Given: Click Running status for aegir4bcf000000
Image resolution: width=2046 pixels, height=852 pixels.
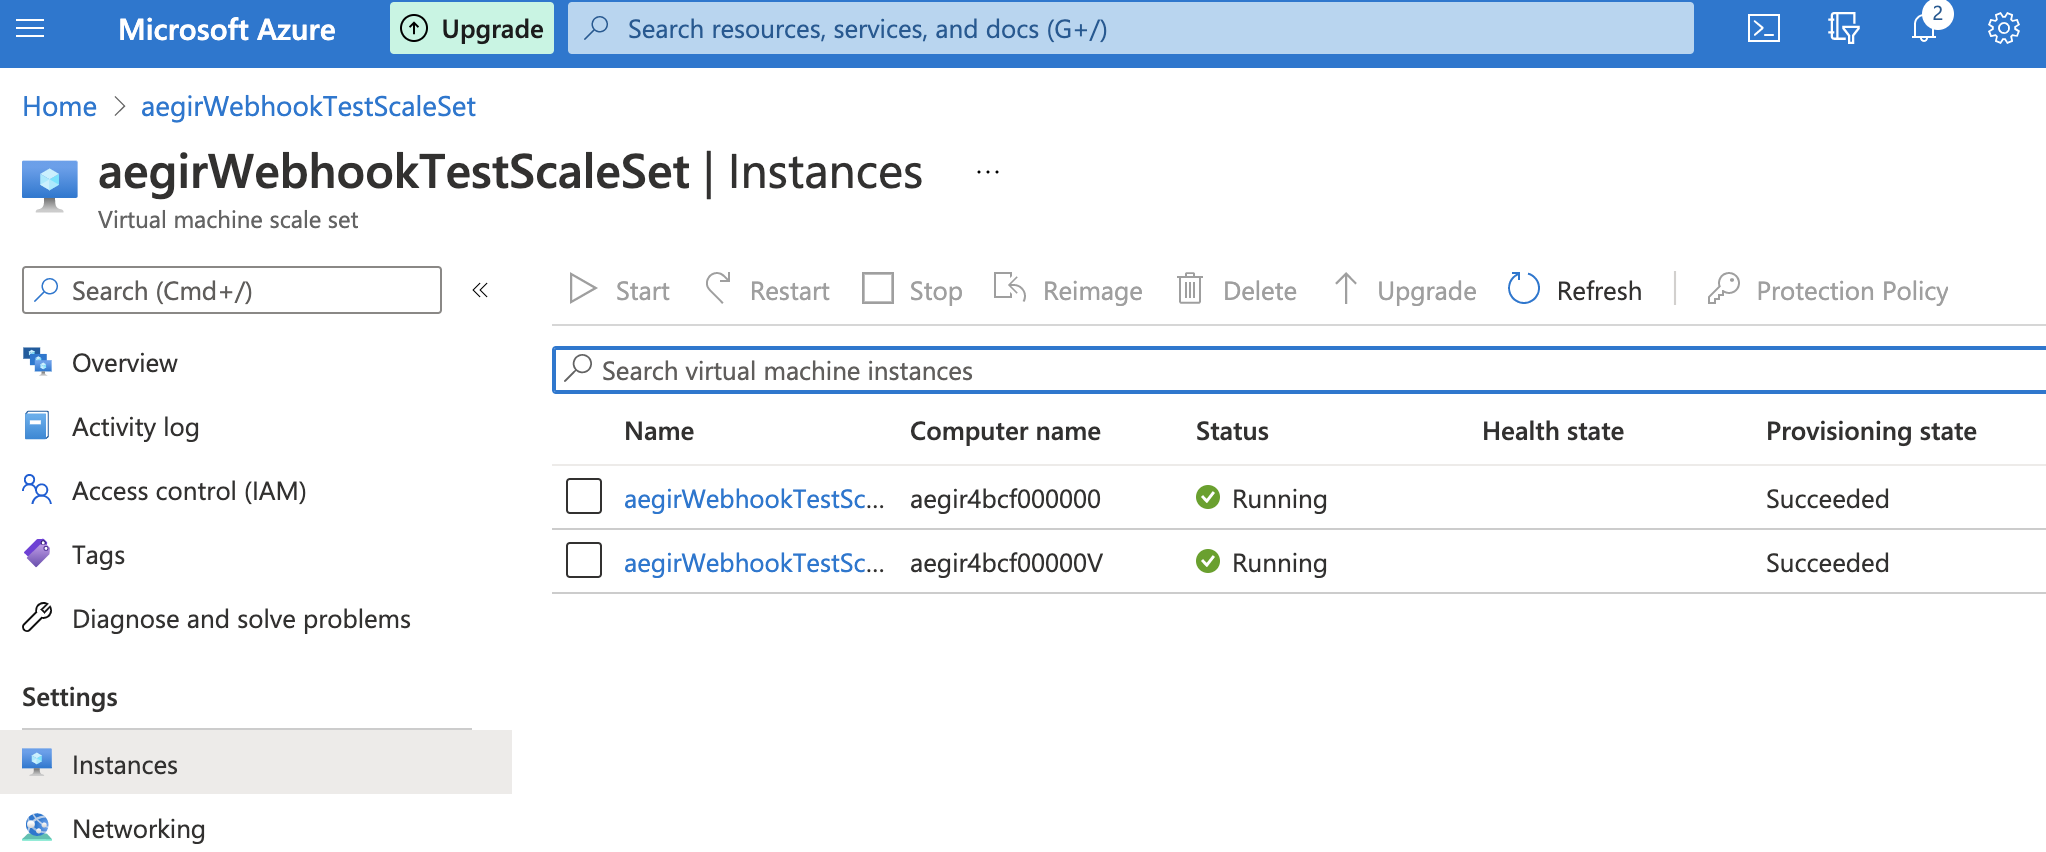Looking at the screenshot, I should 1261,499.
